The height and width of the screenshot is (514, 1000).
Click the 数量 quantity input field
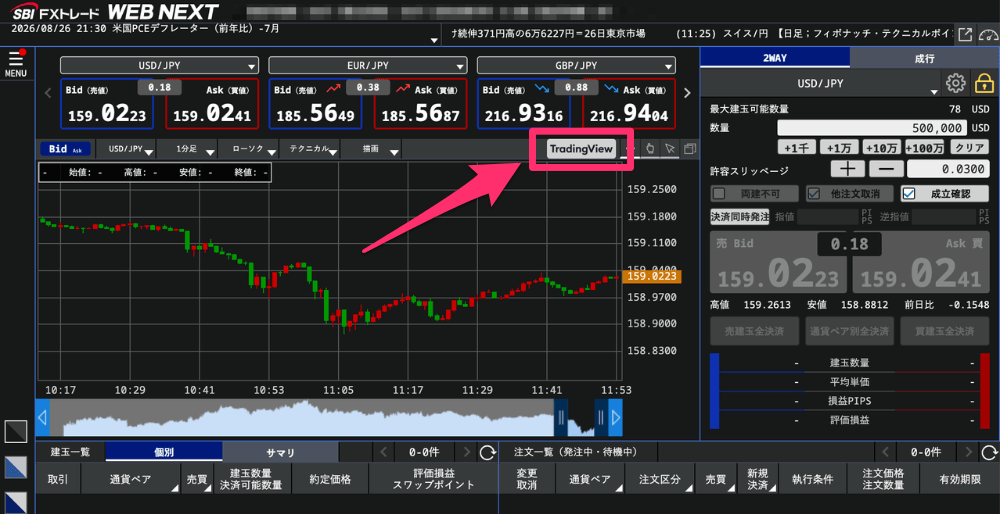pyautogui.click(x=872, y=128)
